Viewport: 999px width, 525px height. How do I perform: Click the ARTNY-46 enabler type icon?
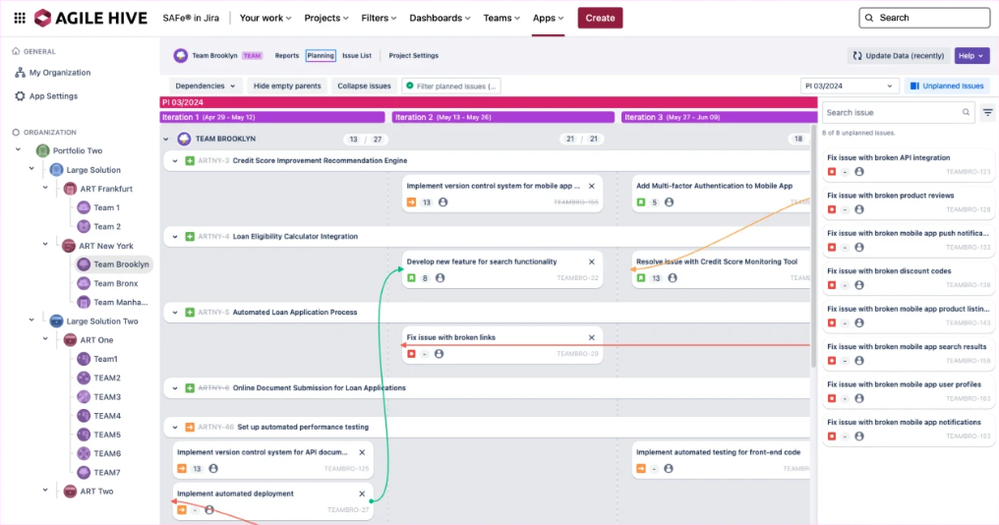point(190,427)
